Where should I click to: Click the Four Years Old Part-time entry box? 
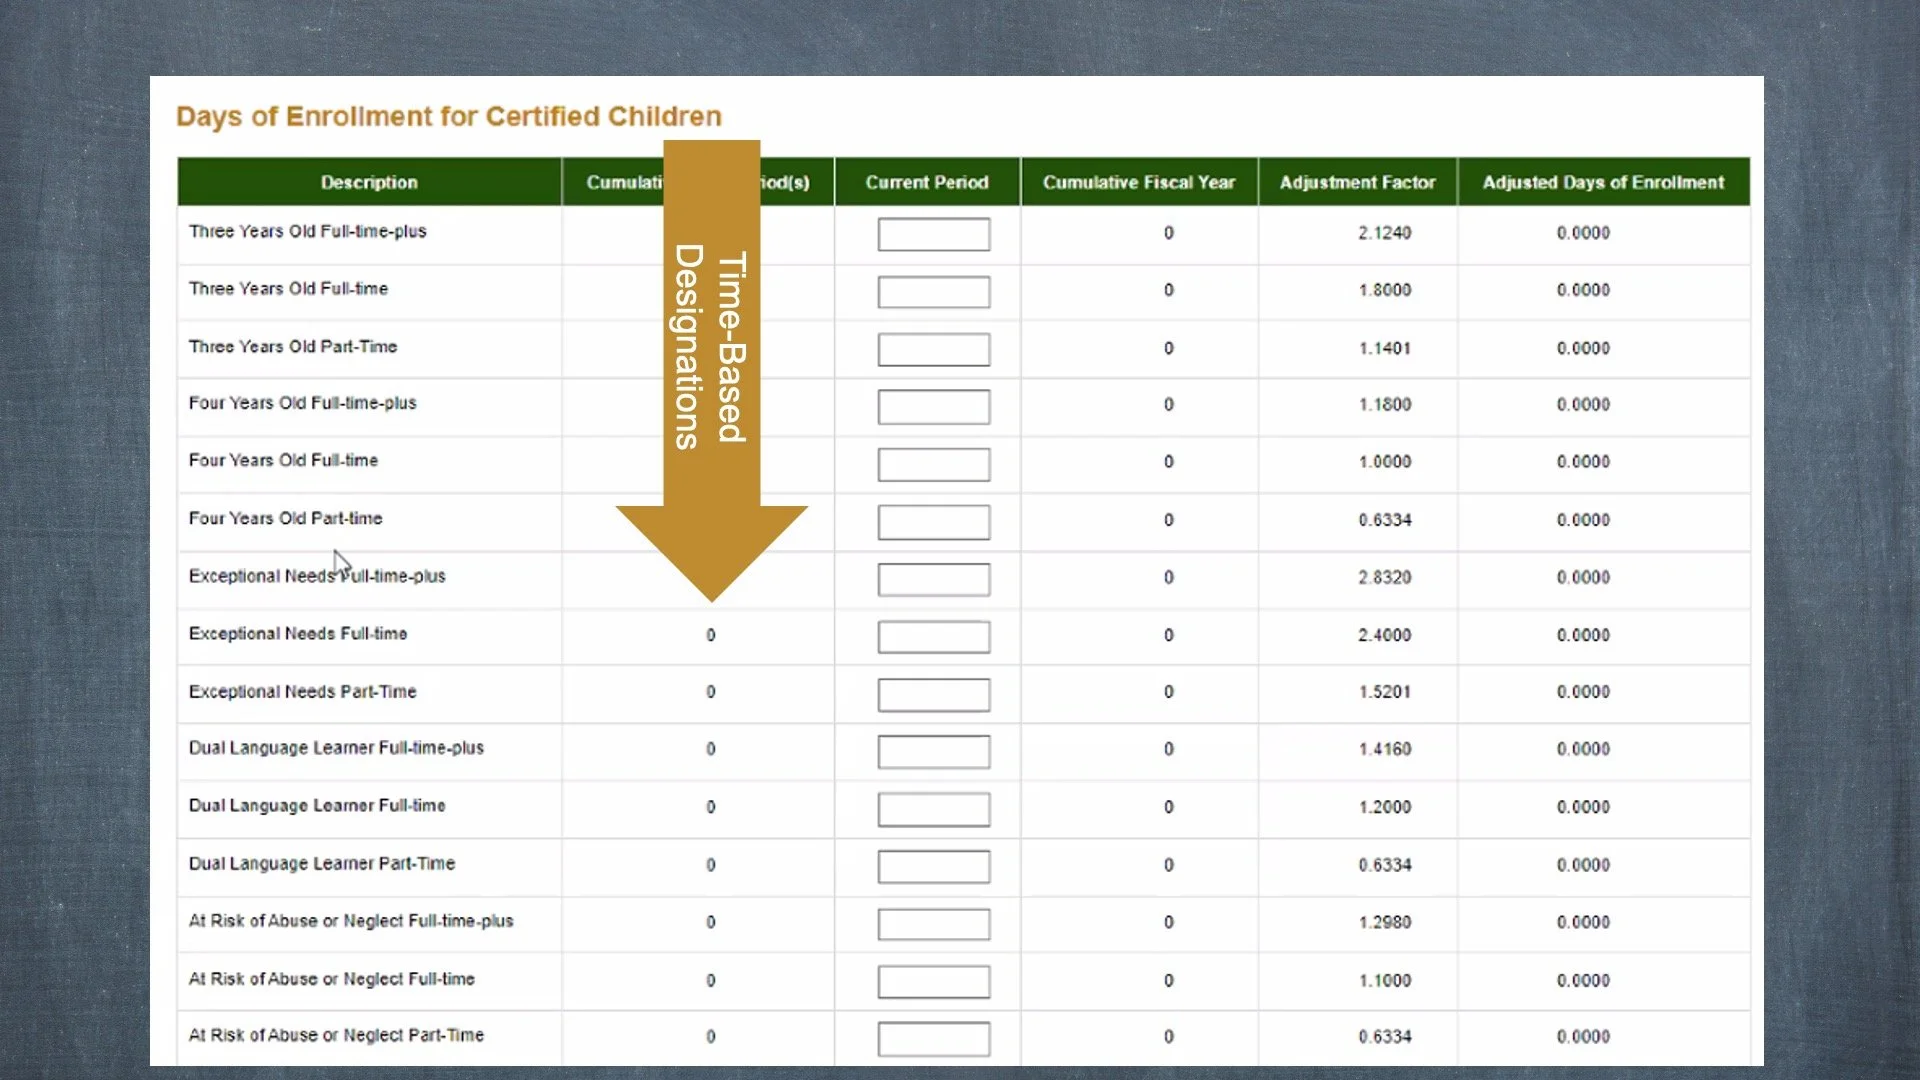932,521
